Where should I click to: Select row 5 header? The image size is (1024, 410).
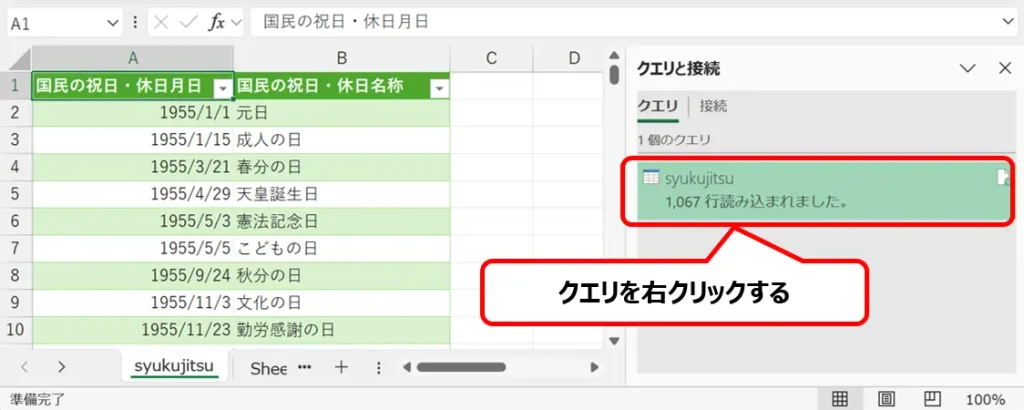coord(16,194)
